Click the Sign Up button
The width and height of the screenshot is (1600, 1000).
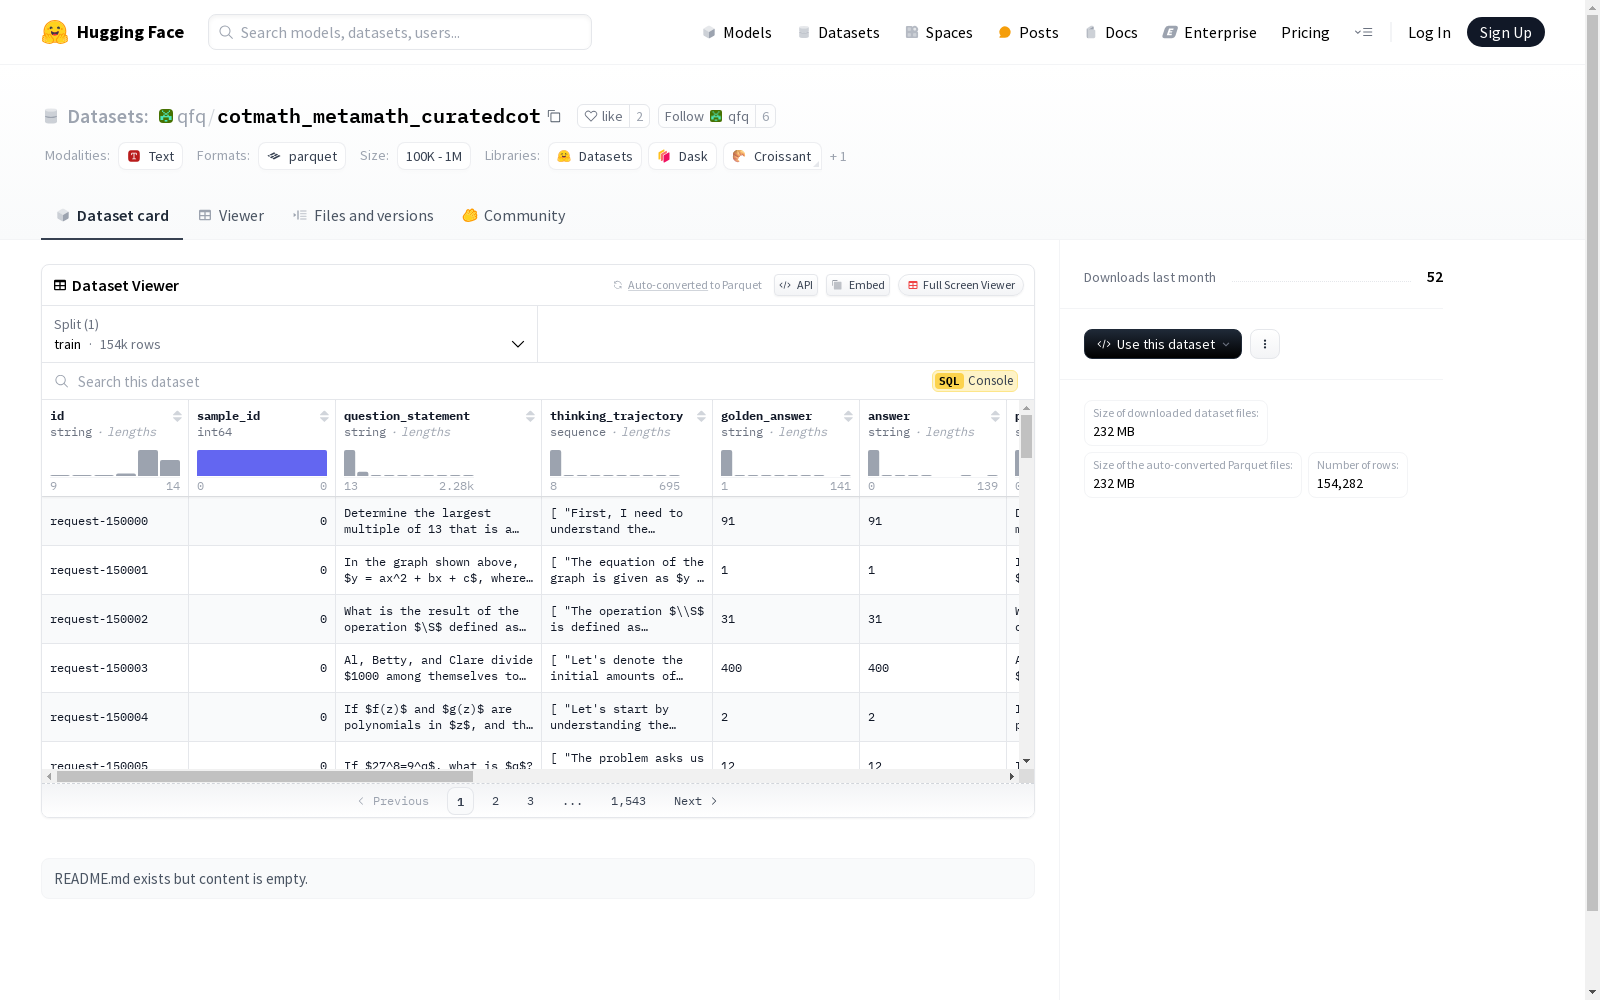tap(1506, 32)
